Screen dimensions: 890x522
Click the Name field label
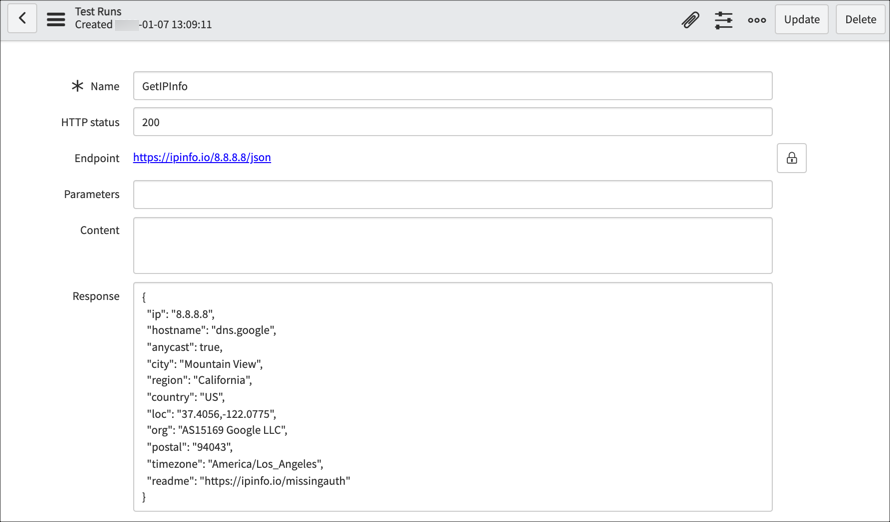tap(105, 86)
